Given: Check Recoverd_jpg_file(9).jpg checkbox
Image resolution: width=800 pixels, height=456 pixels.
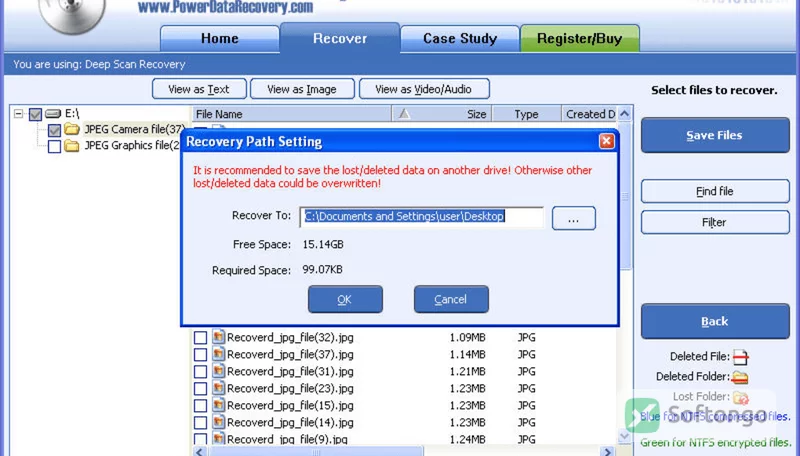Looking at the screenshot, I should (201, 439).
